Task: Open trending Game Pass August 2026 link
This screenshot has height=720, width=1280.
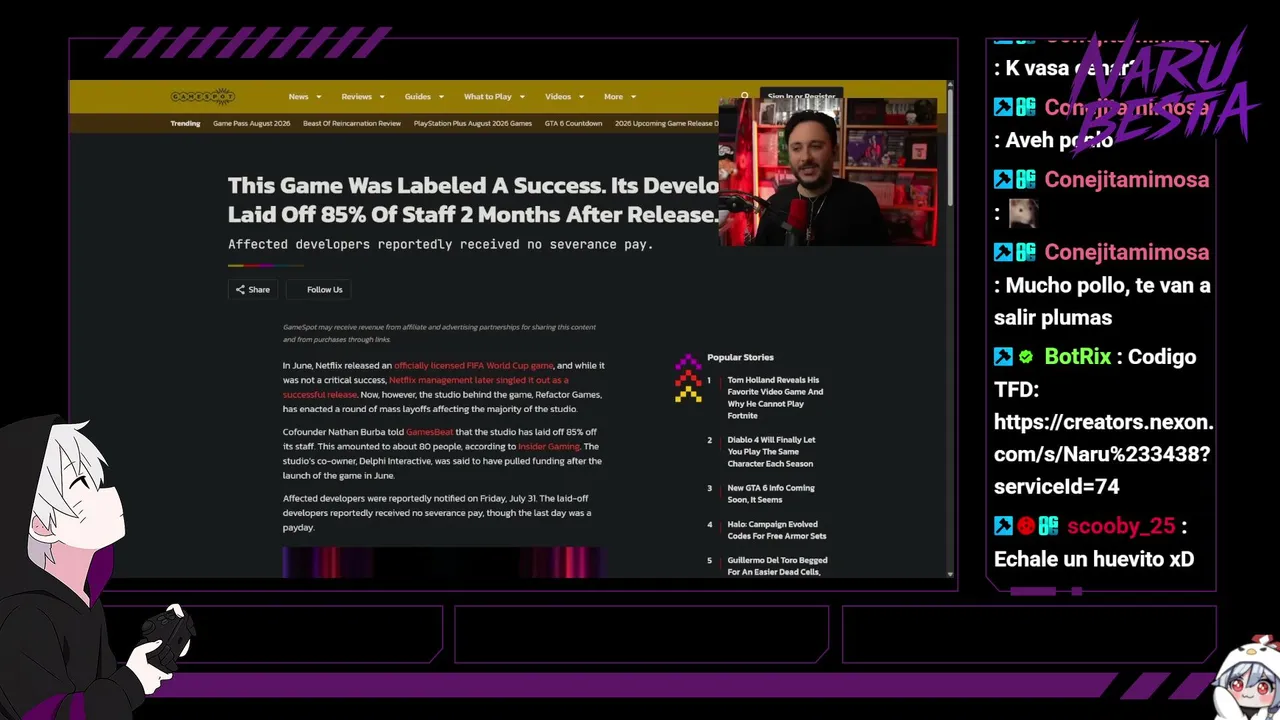Action: [251, 124]
